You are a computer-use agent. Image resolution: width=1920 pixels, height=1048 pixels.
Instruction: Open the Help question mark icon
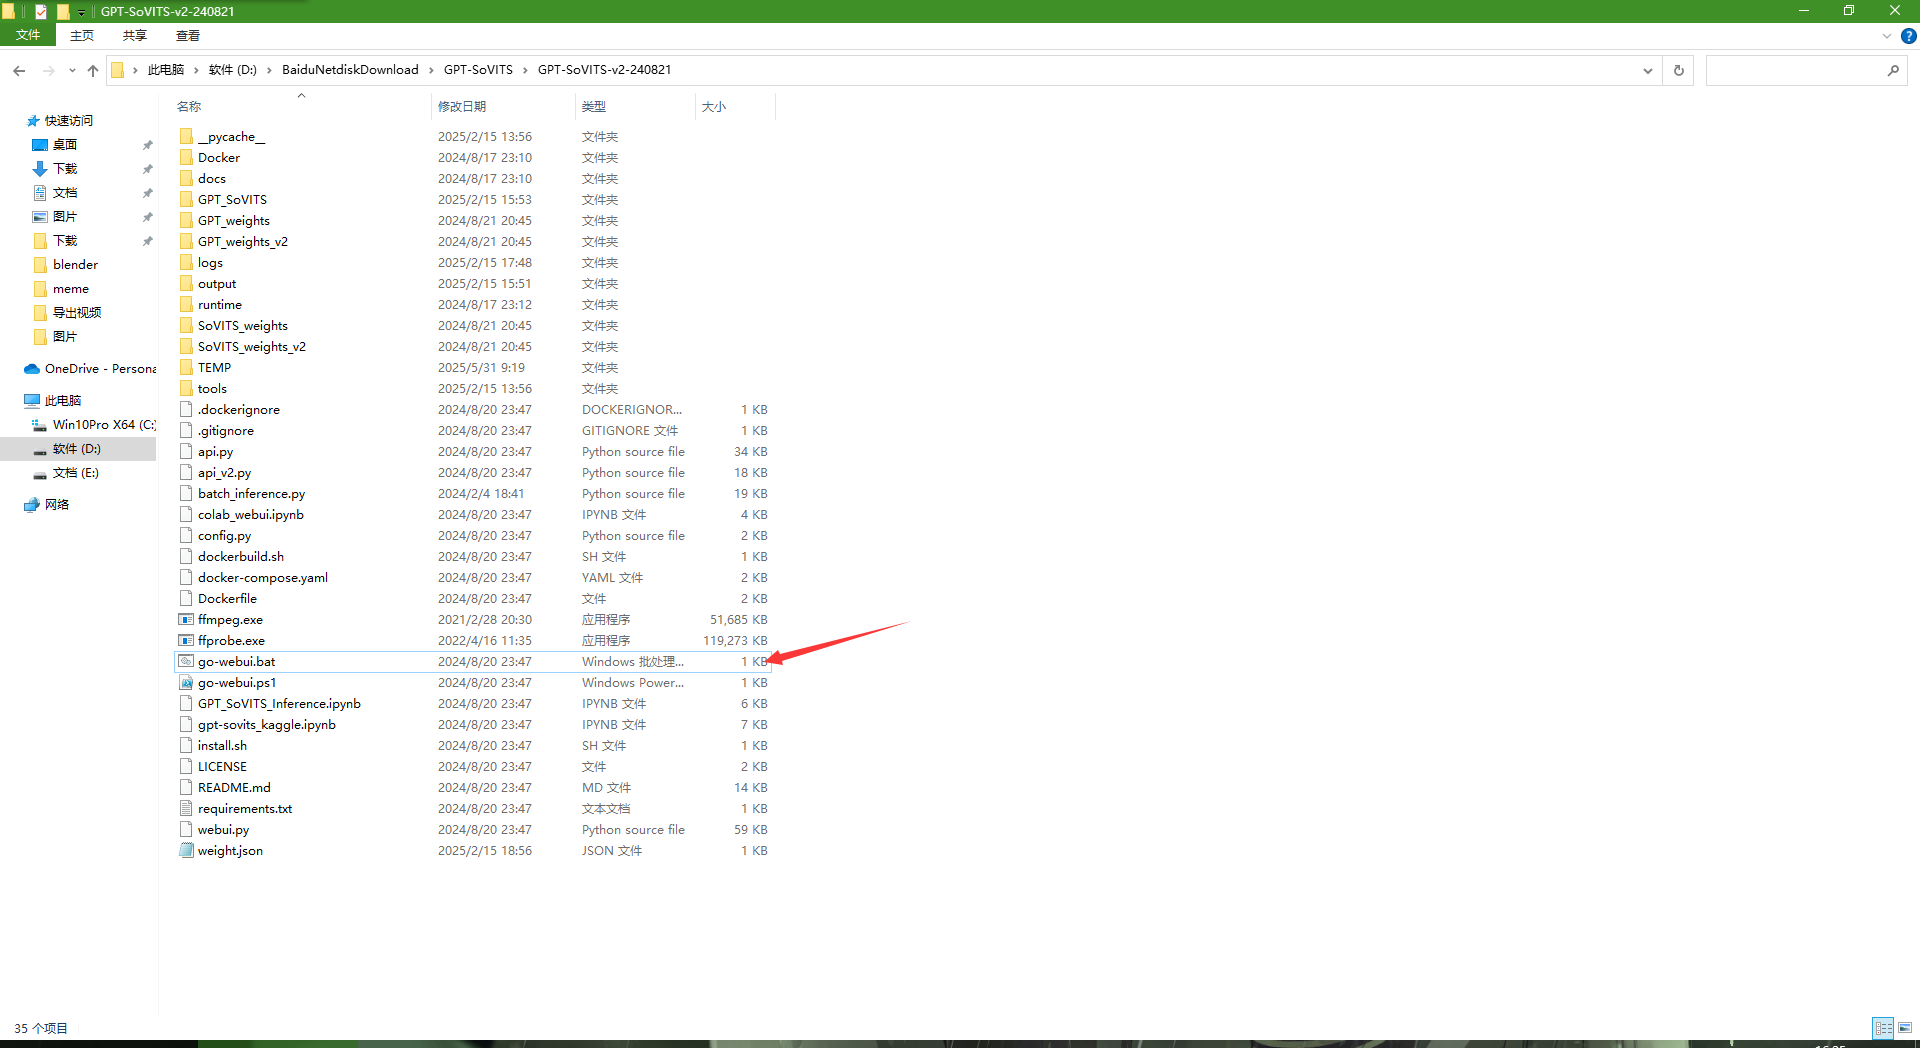click(1908, 36)
